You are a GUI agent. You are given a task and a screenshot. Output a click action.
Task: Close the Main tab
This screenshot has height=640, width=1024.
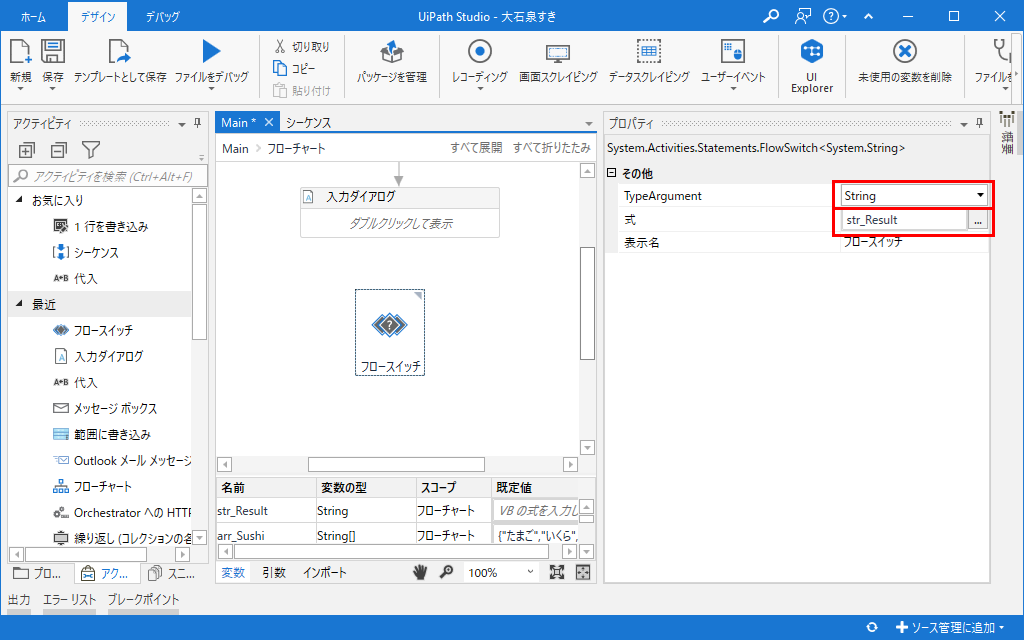(268, 122)
